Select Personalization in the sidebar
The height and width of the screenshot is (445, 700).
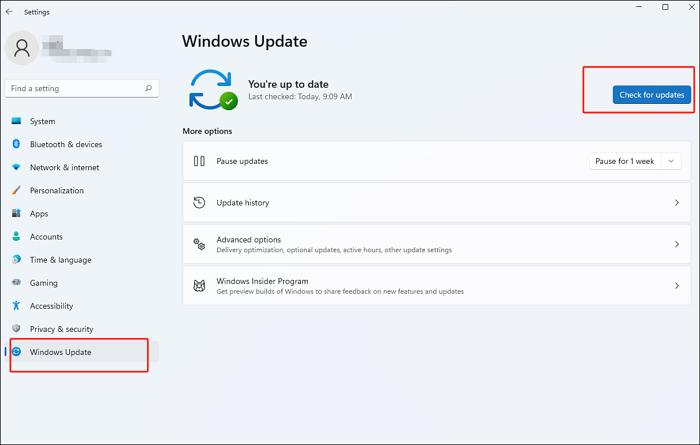[82, 190]
